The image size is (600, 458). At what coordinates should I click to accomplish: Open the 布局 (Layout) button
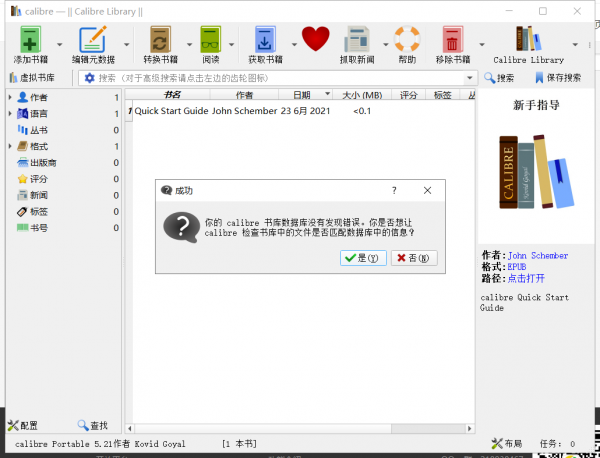click(507, 444)
